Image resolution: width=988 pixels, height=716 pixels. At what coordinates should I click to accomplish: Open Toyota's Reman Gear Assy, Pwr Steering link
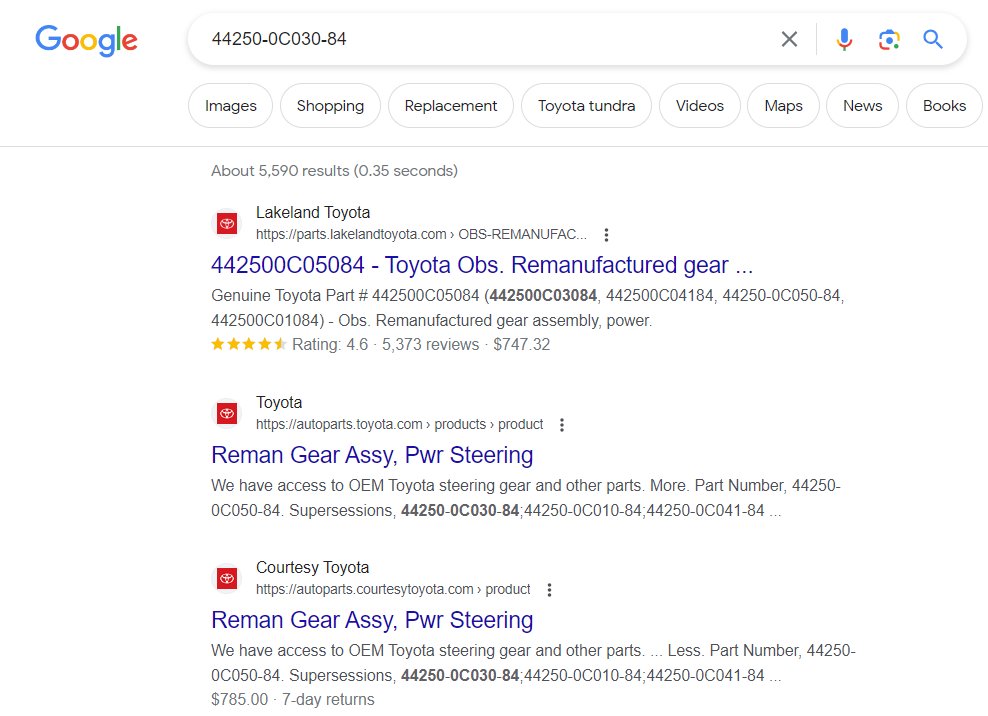point(372,455)
